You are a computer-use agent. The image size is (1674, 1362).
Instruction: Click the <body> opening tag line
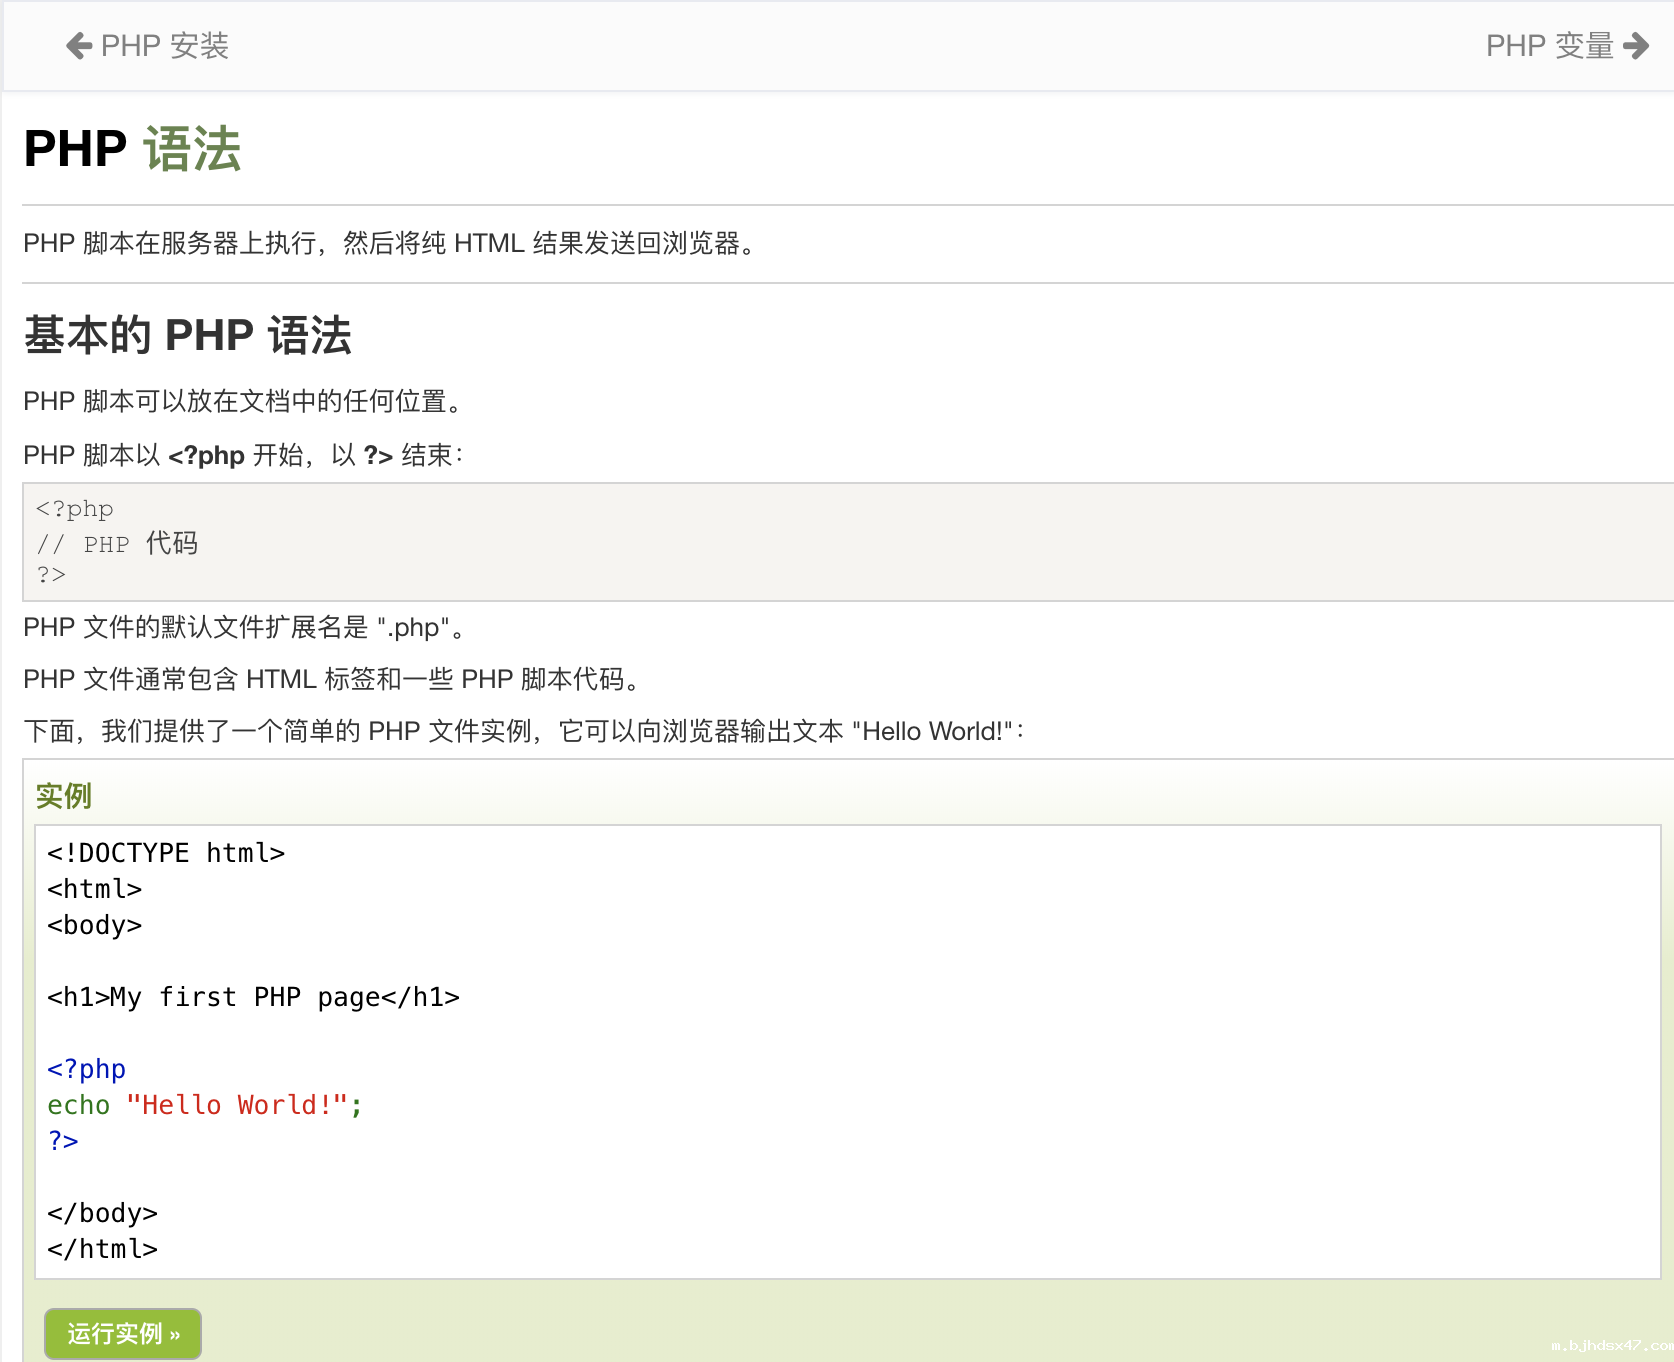[x=94, y=925]
